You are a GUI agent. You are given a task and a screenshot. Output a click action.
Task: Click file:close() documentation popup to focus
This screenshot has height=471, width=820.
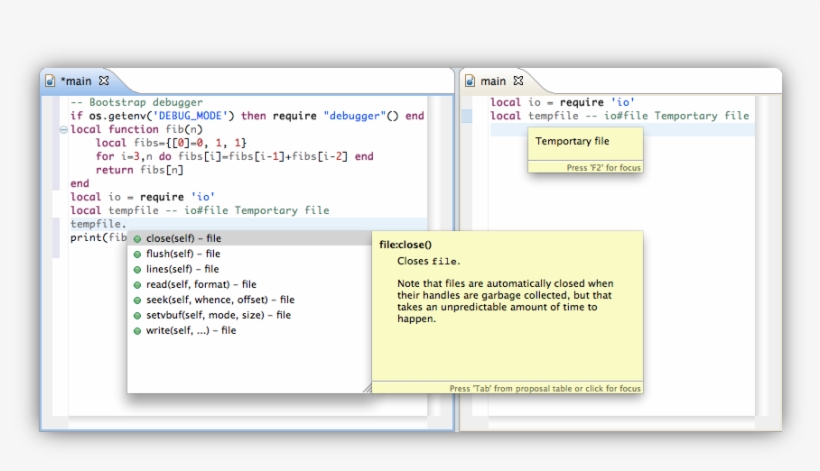click(x=507, y=300)
